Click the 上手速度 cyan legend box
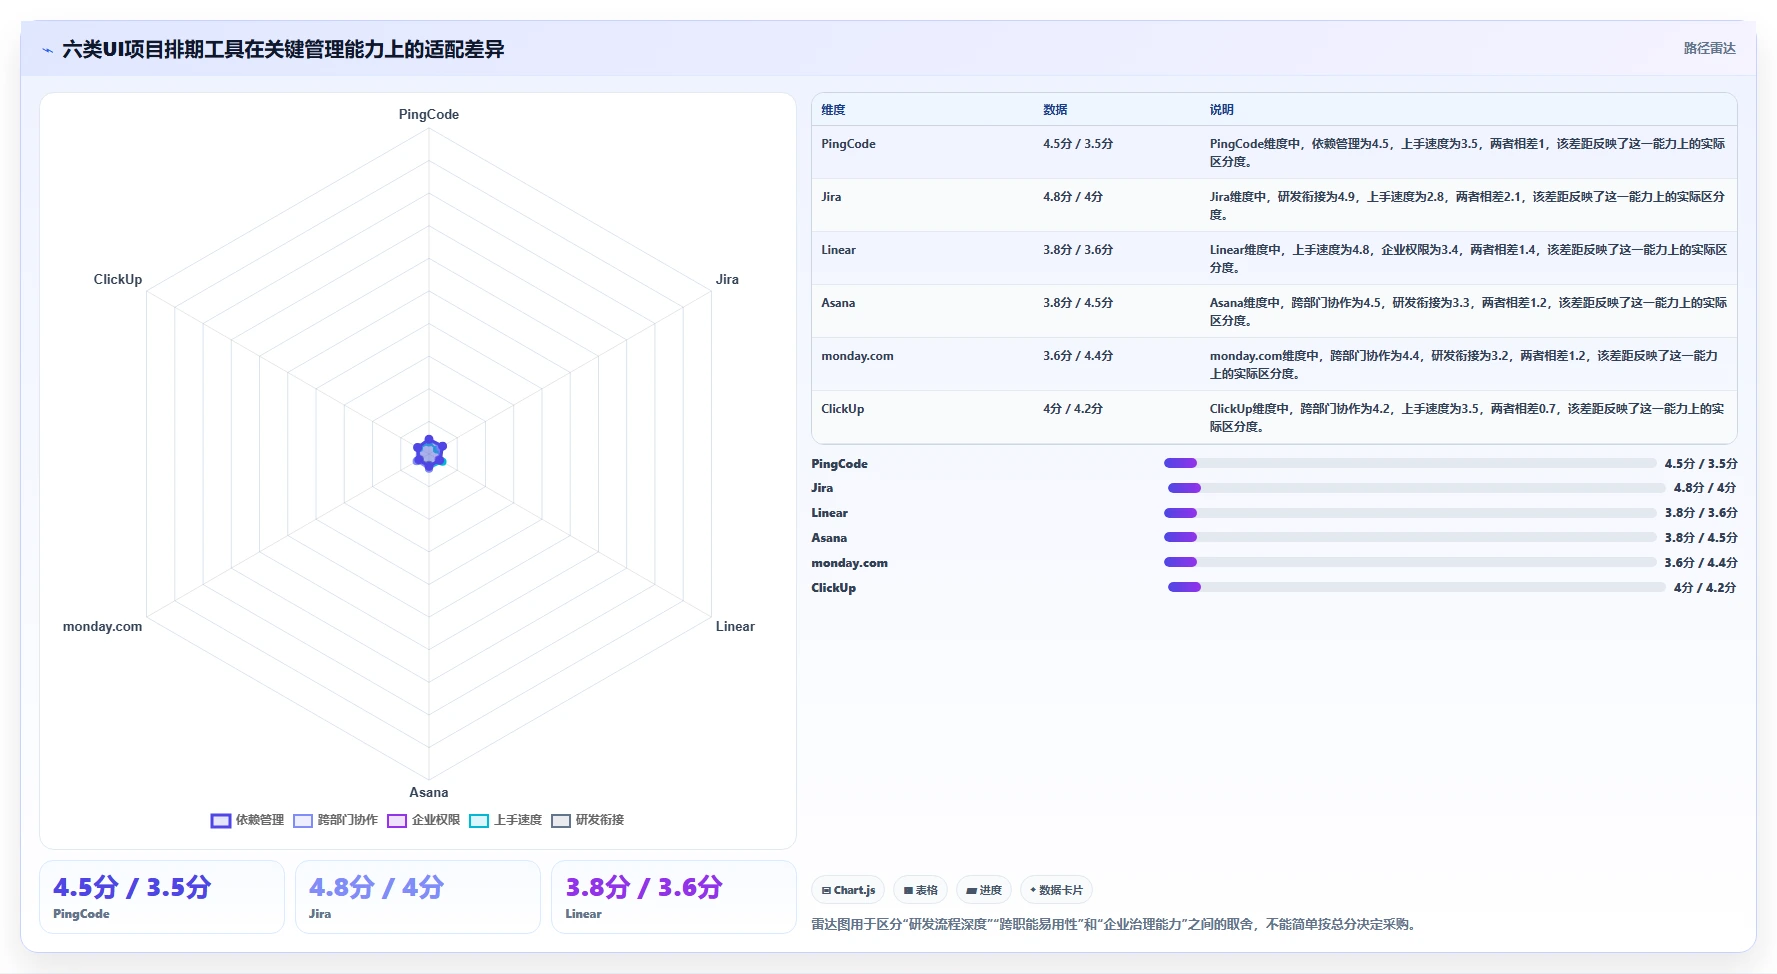Screen dimensions: 1777x974 tap(479, 821)
